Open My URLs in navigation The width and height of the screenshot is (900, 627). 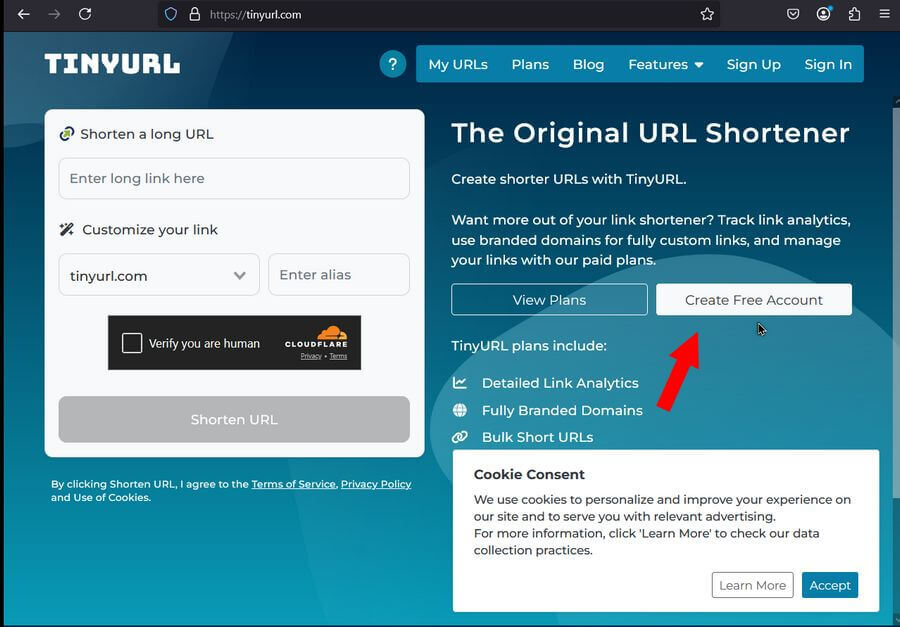pyautogui.click(x=458, y=64)
